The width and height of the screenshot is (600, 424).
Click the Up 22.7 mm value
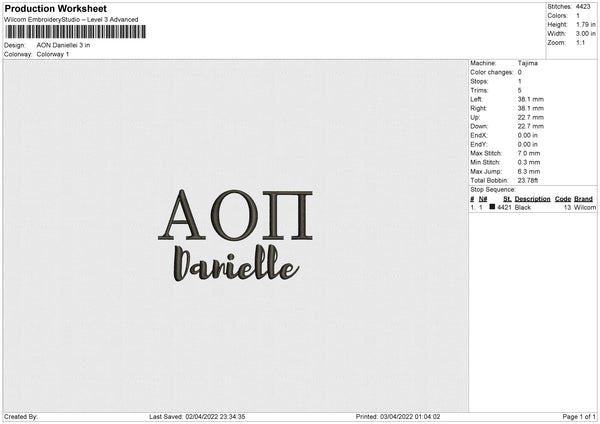[x=531, y=117]
